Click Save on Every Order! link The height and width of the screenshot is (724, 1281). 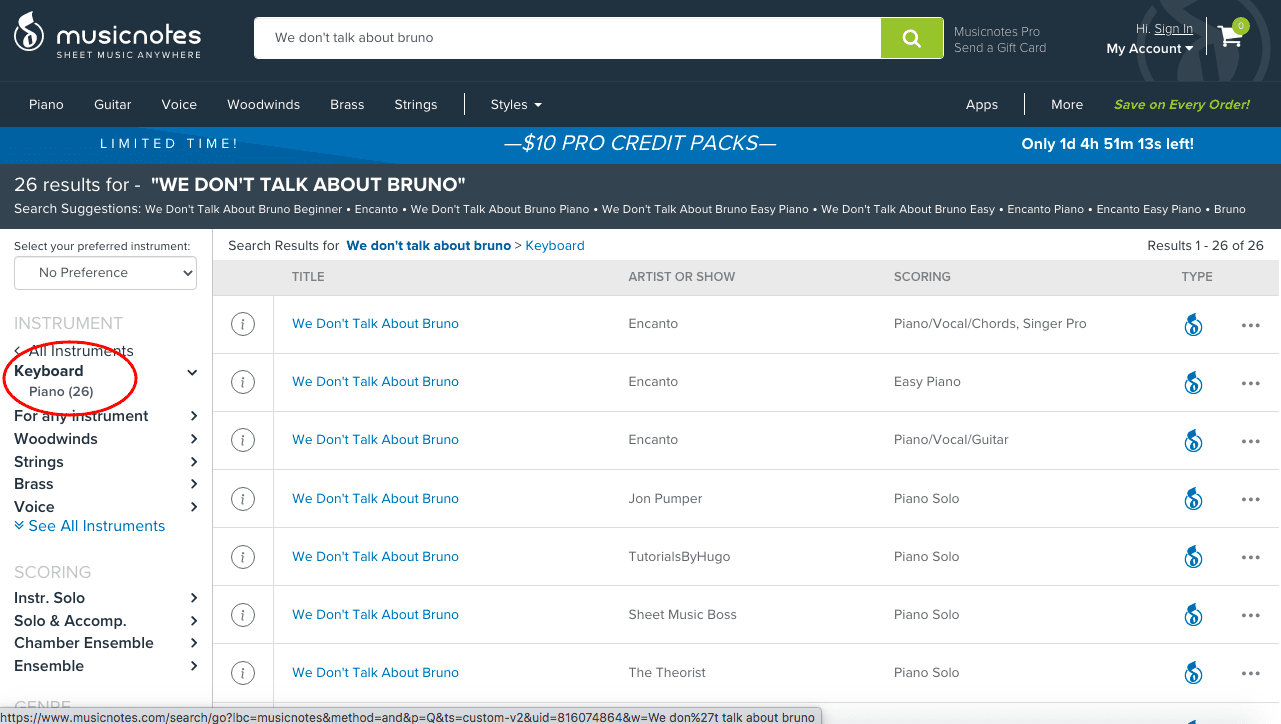1182,105
